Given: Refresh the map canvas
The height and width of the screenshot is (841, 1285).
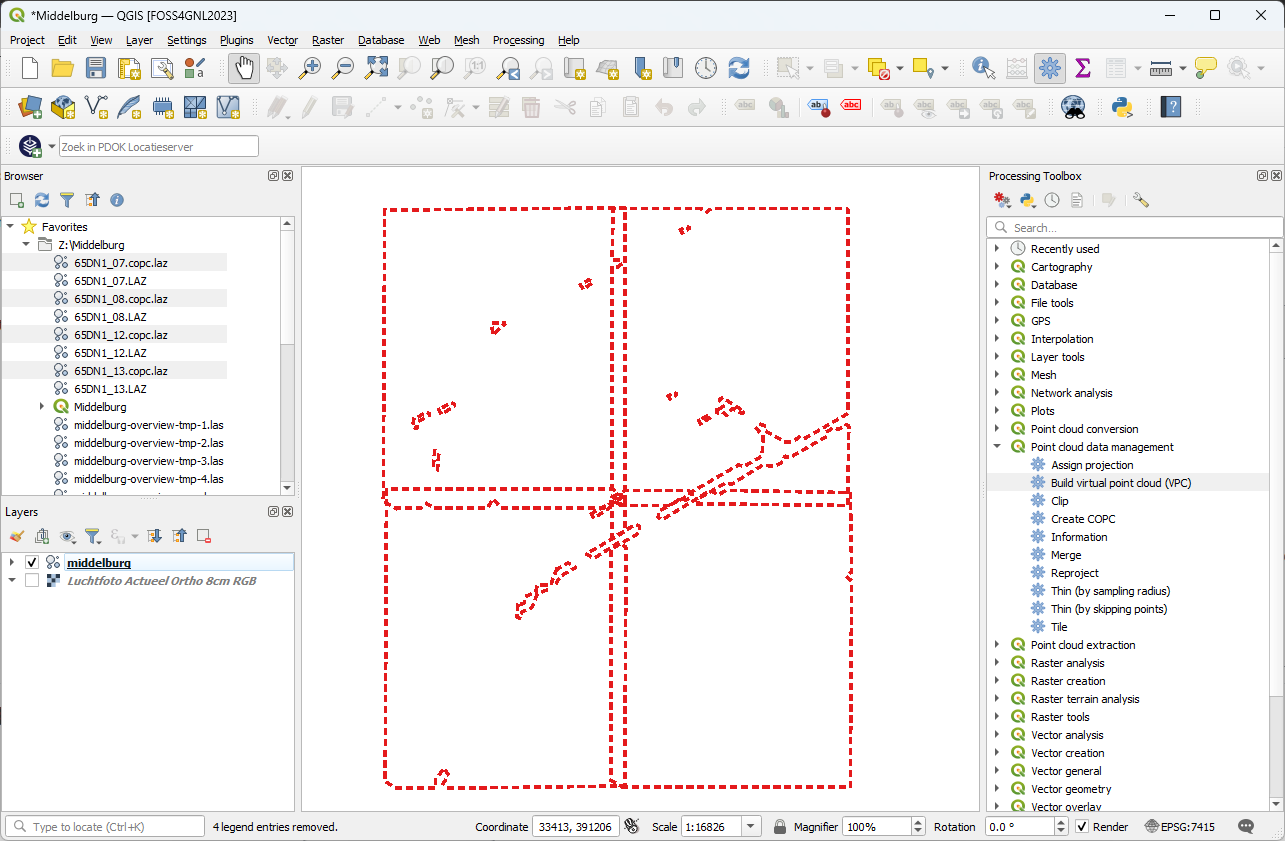Looking at the screenshot, I should (738, 69).
